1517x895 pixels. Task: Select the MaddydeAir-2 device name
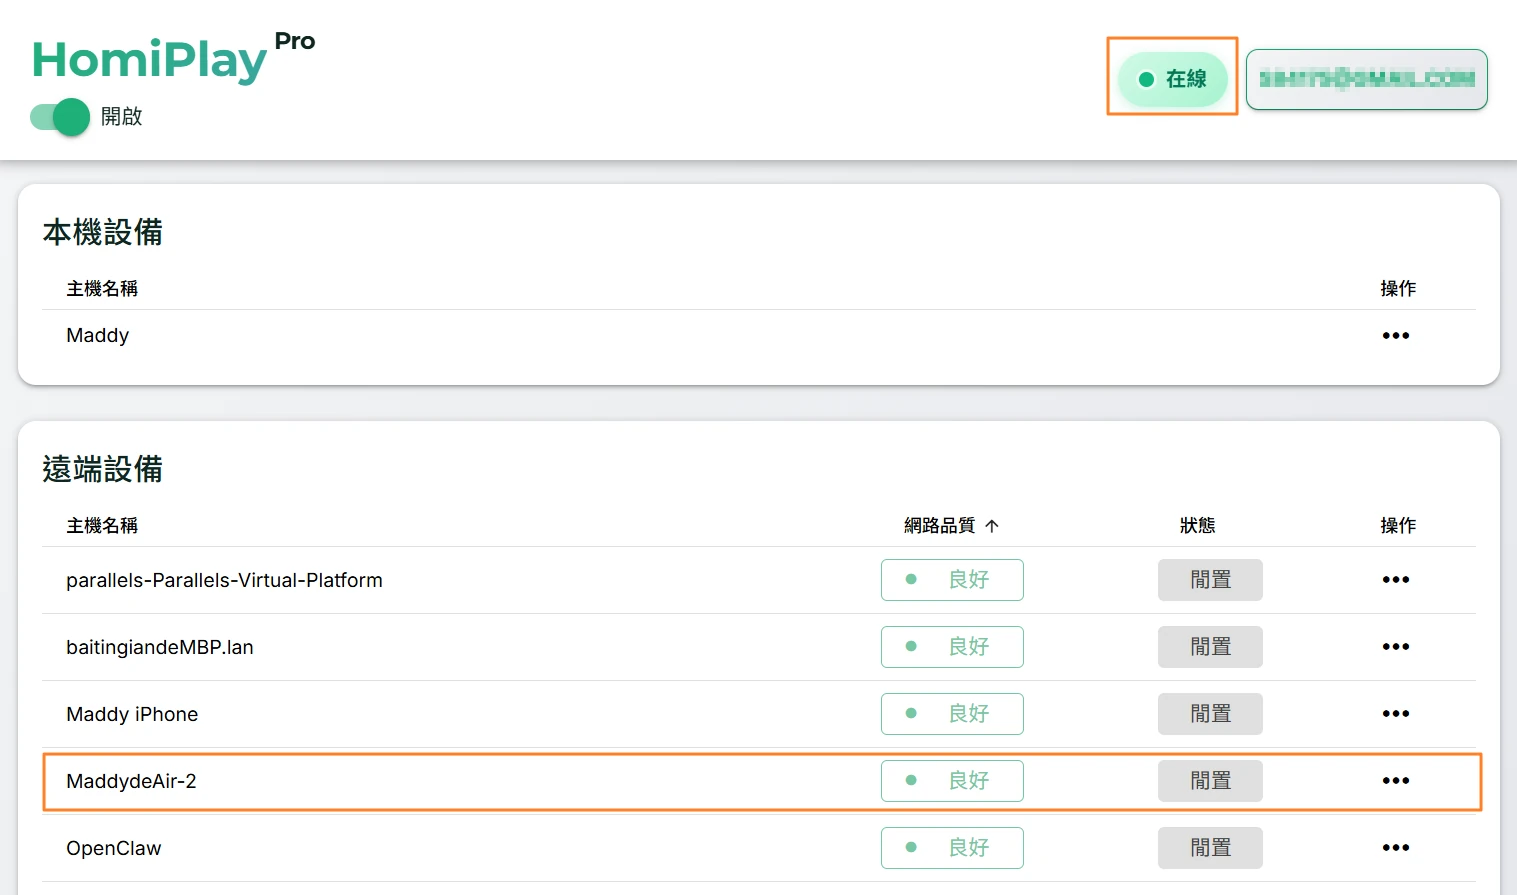pyautogui.click(x=131, y=782)
